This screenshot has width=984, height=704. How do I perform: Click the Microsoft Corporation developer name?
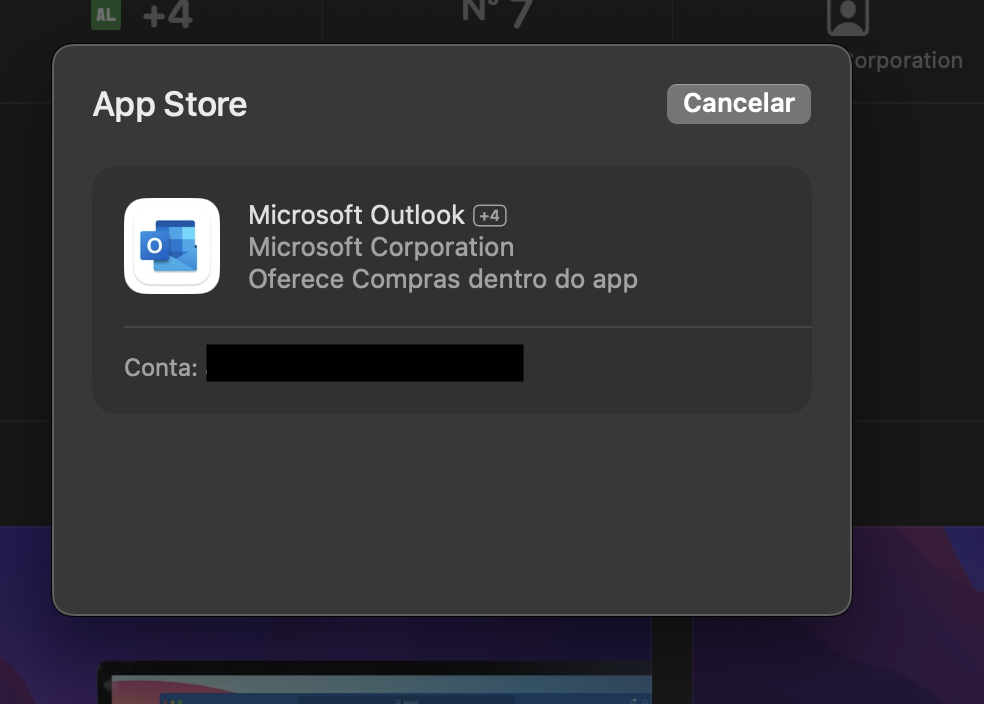coord(380,247)
